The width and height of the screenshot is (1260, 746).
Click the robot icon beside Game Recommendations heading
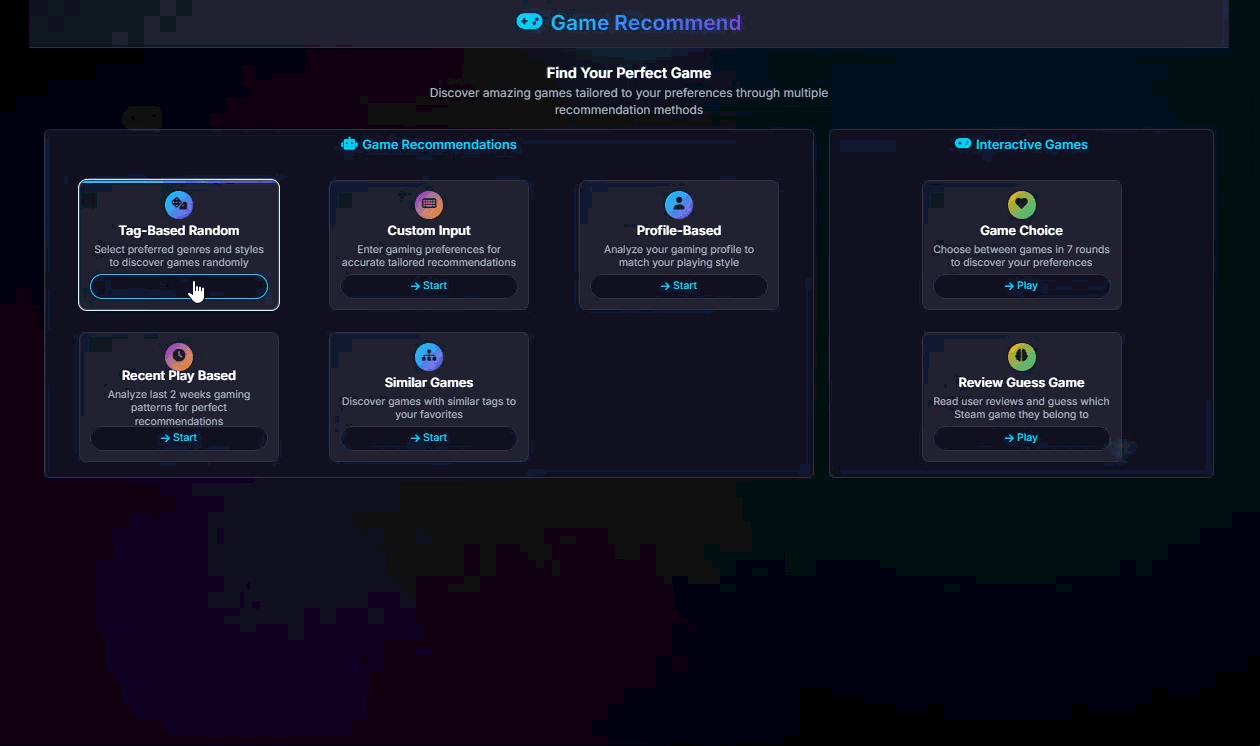coord(349,144)
